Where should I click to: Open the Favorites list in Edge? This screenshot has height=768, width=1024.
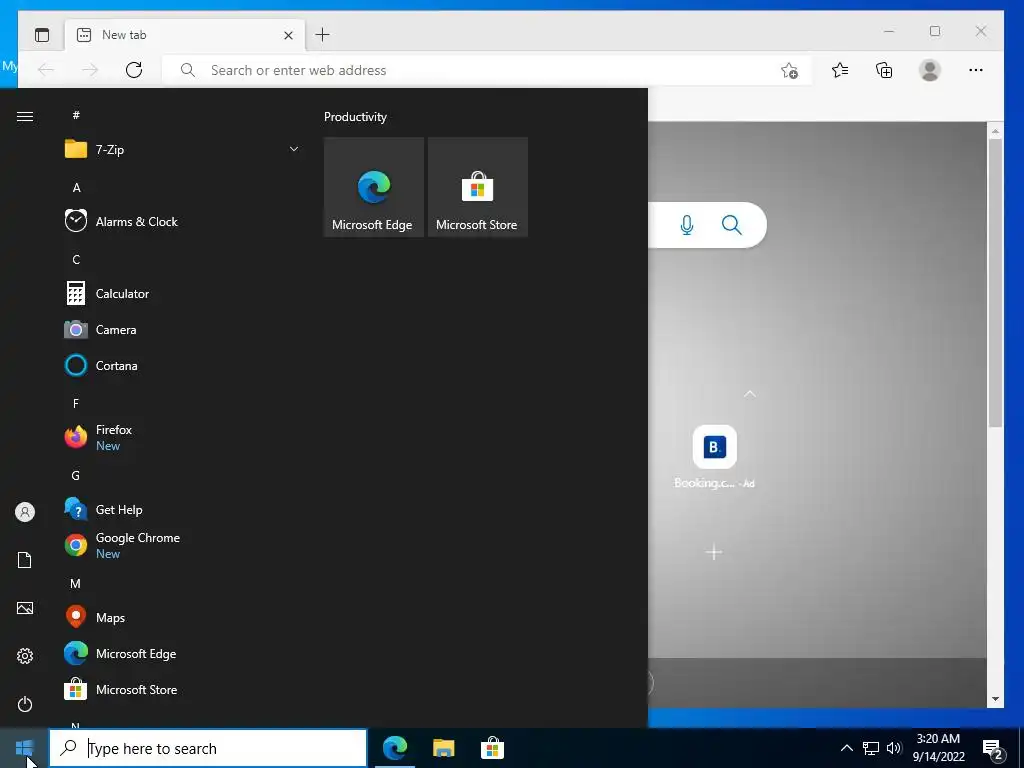click(840, 70)
